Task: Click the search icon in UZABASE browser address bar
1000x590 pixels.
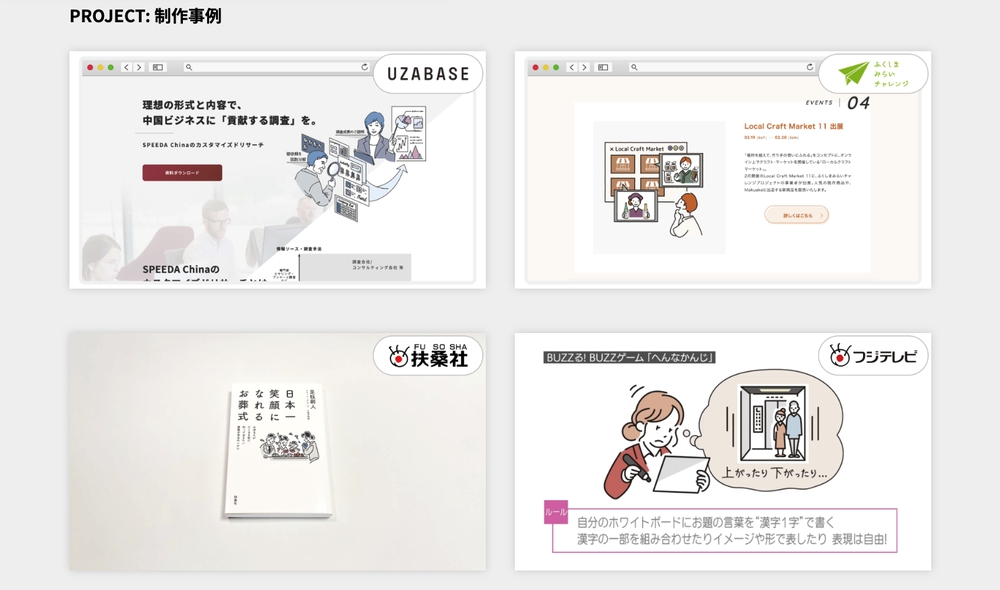Action: click(x=189, y=67)
